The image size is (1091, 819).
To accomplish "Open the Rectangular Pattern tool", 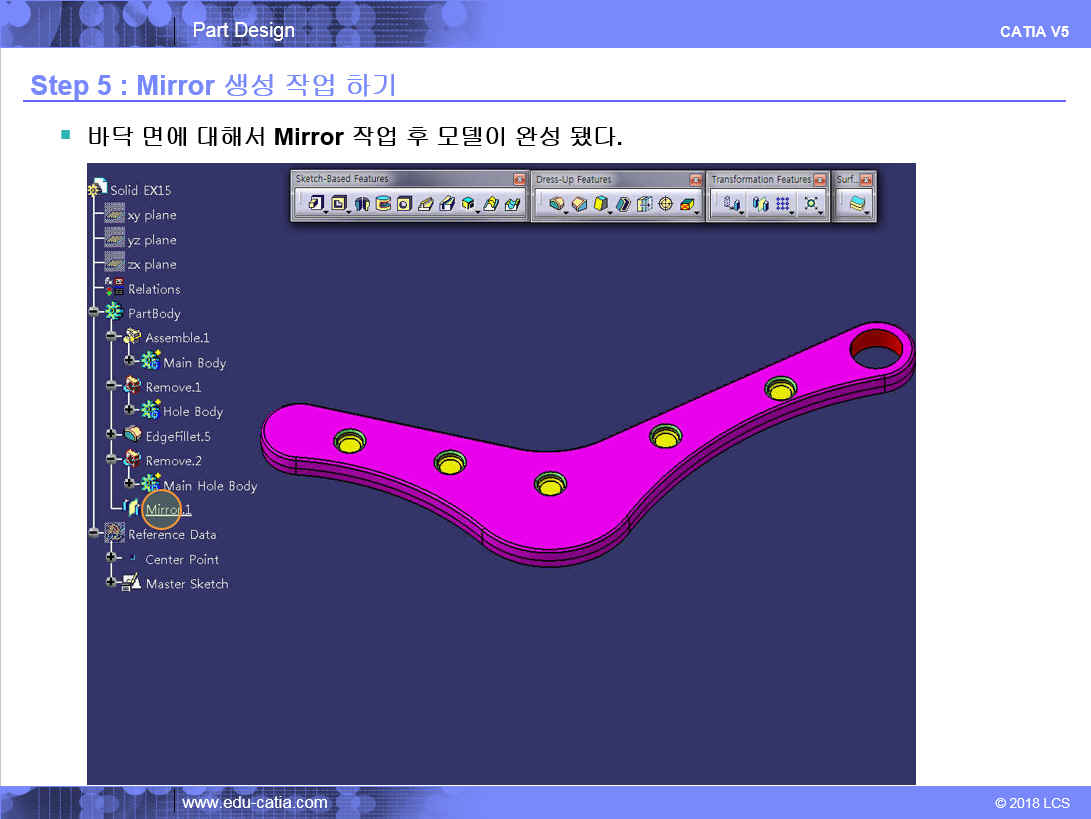I will tap(783, 204).
